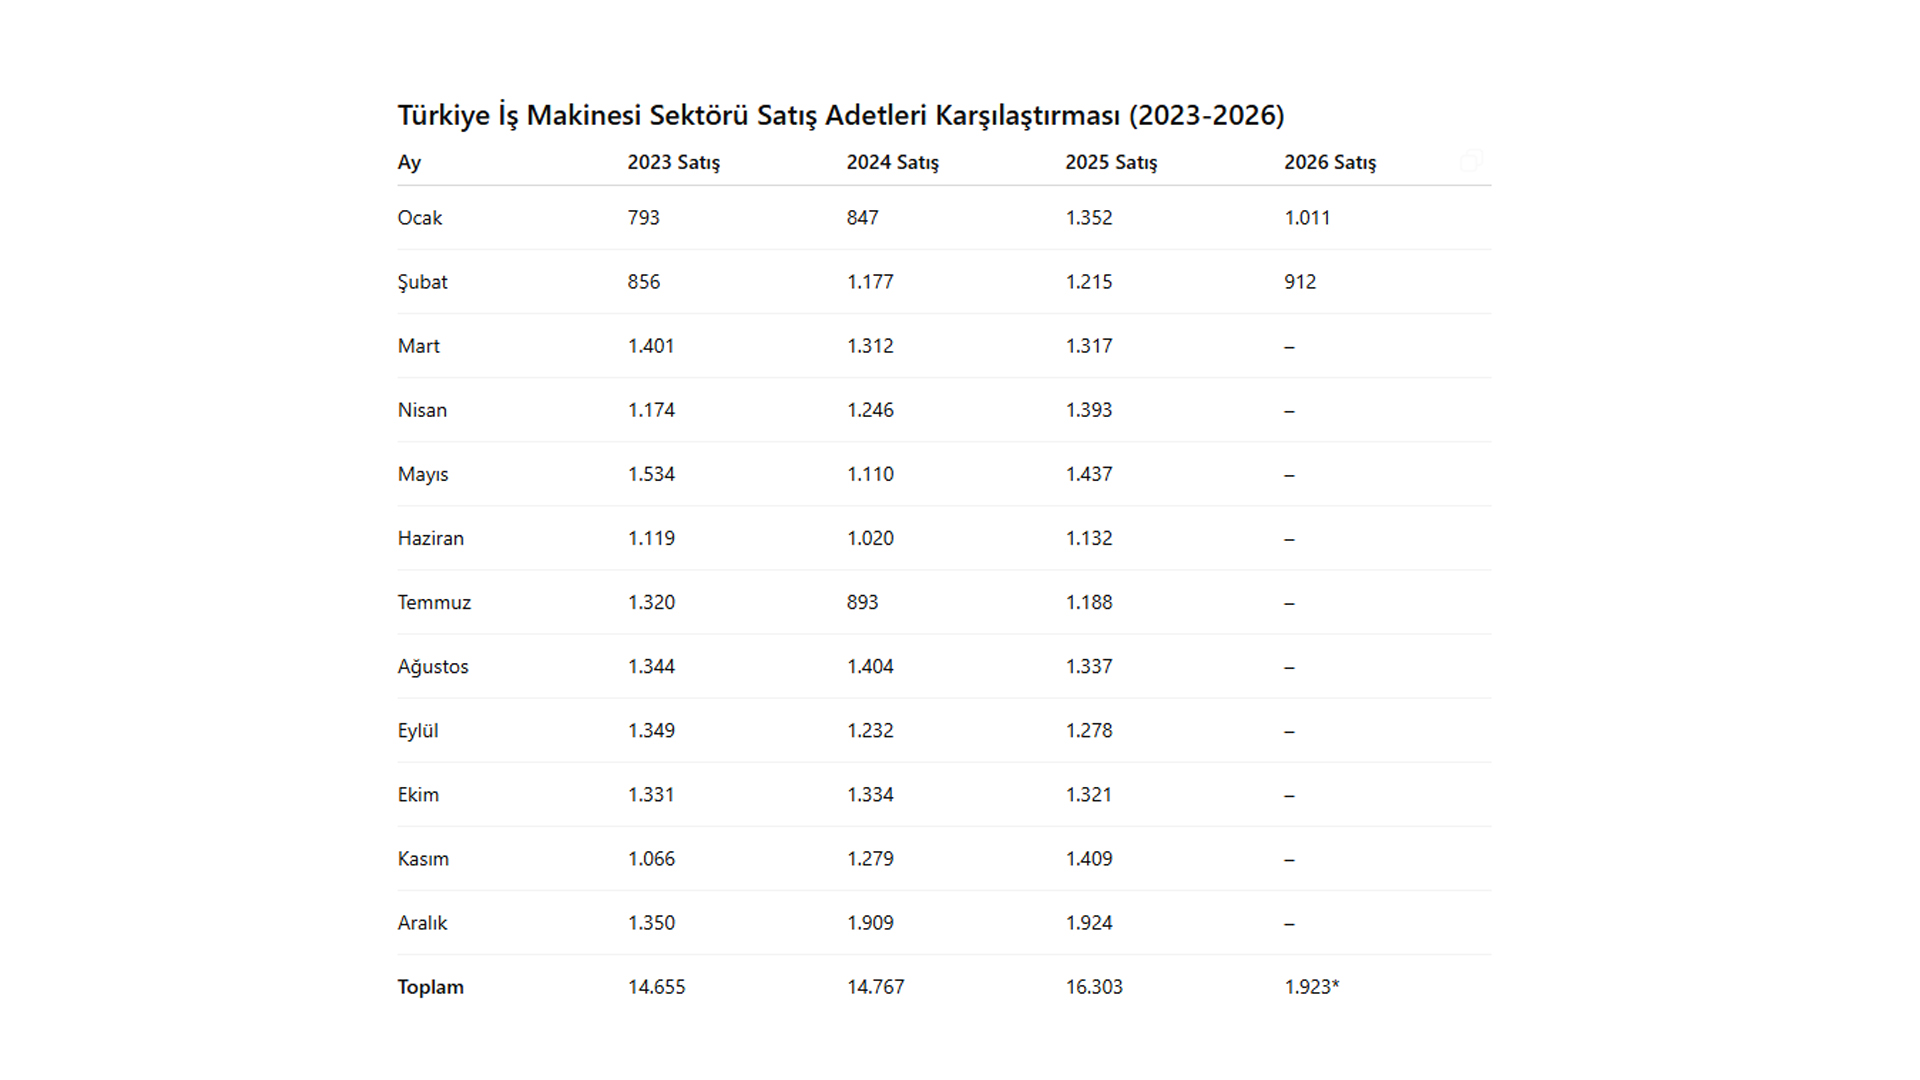
Task: Click the Şubat 2026 value 912
Action: tap(1300, 282)
